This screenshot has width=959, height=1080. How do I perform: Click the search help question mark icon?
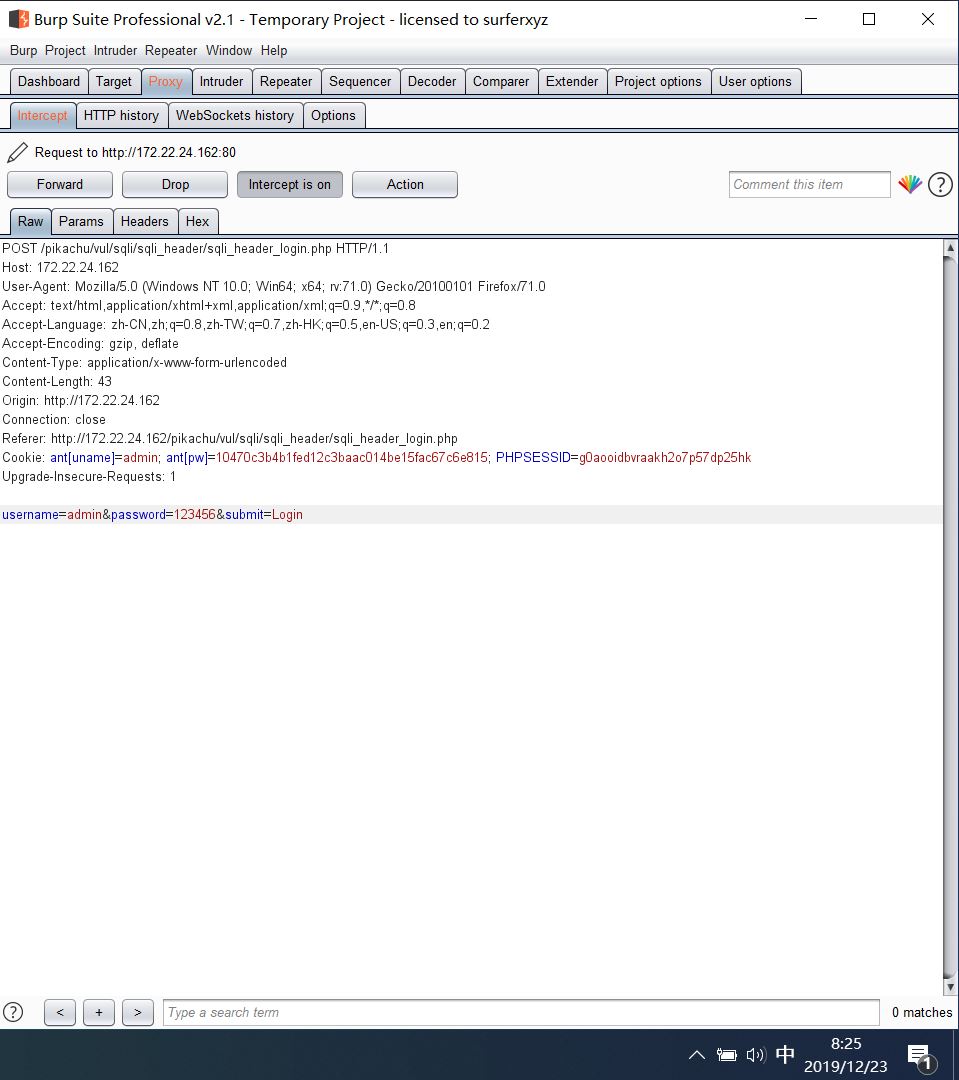coord(13,1012)
